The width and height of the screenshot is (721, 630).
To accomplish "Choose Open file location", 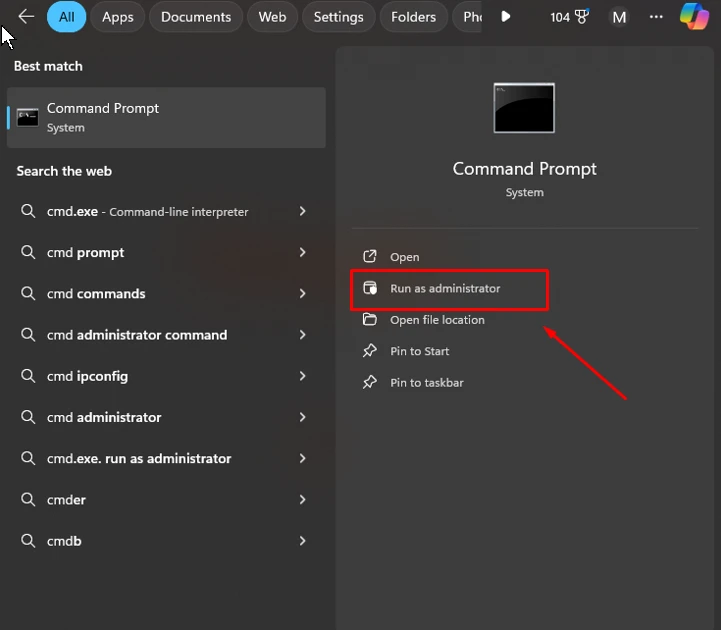I will click(x=525, y=320).
